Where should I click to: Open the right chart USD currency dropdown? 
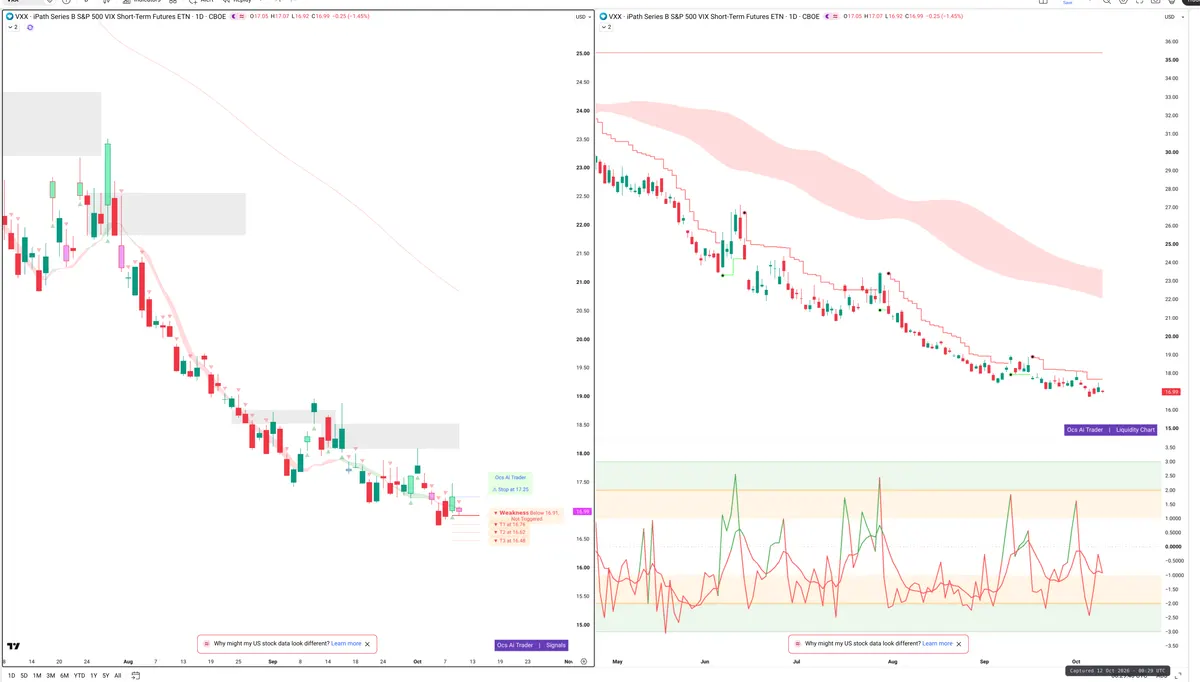(1172, 17)
